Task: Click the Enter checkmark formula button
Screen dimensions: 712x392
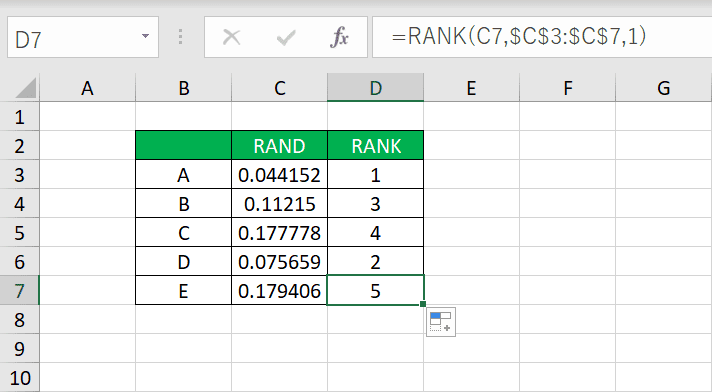Action: click(286, 37)
